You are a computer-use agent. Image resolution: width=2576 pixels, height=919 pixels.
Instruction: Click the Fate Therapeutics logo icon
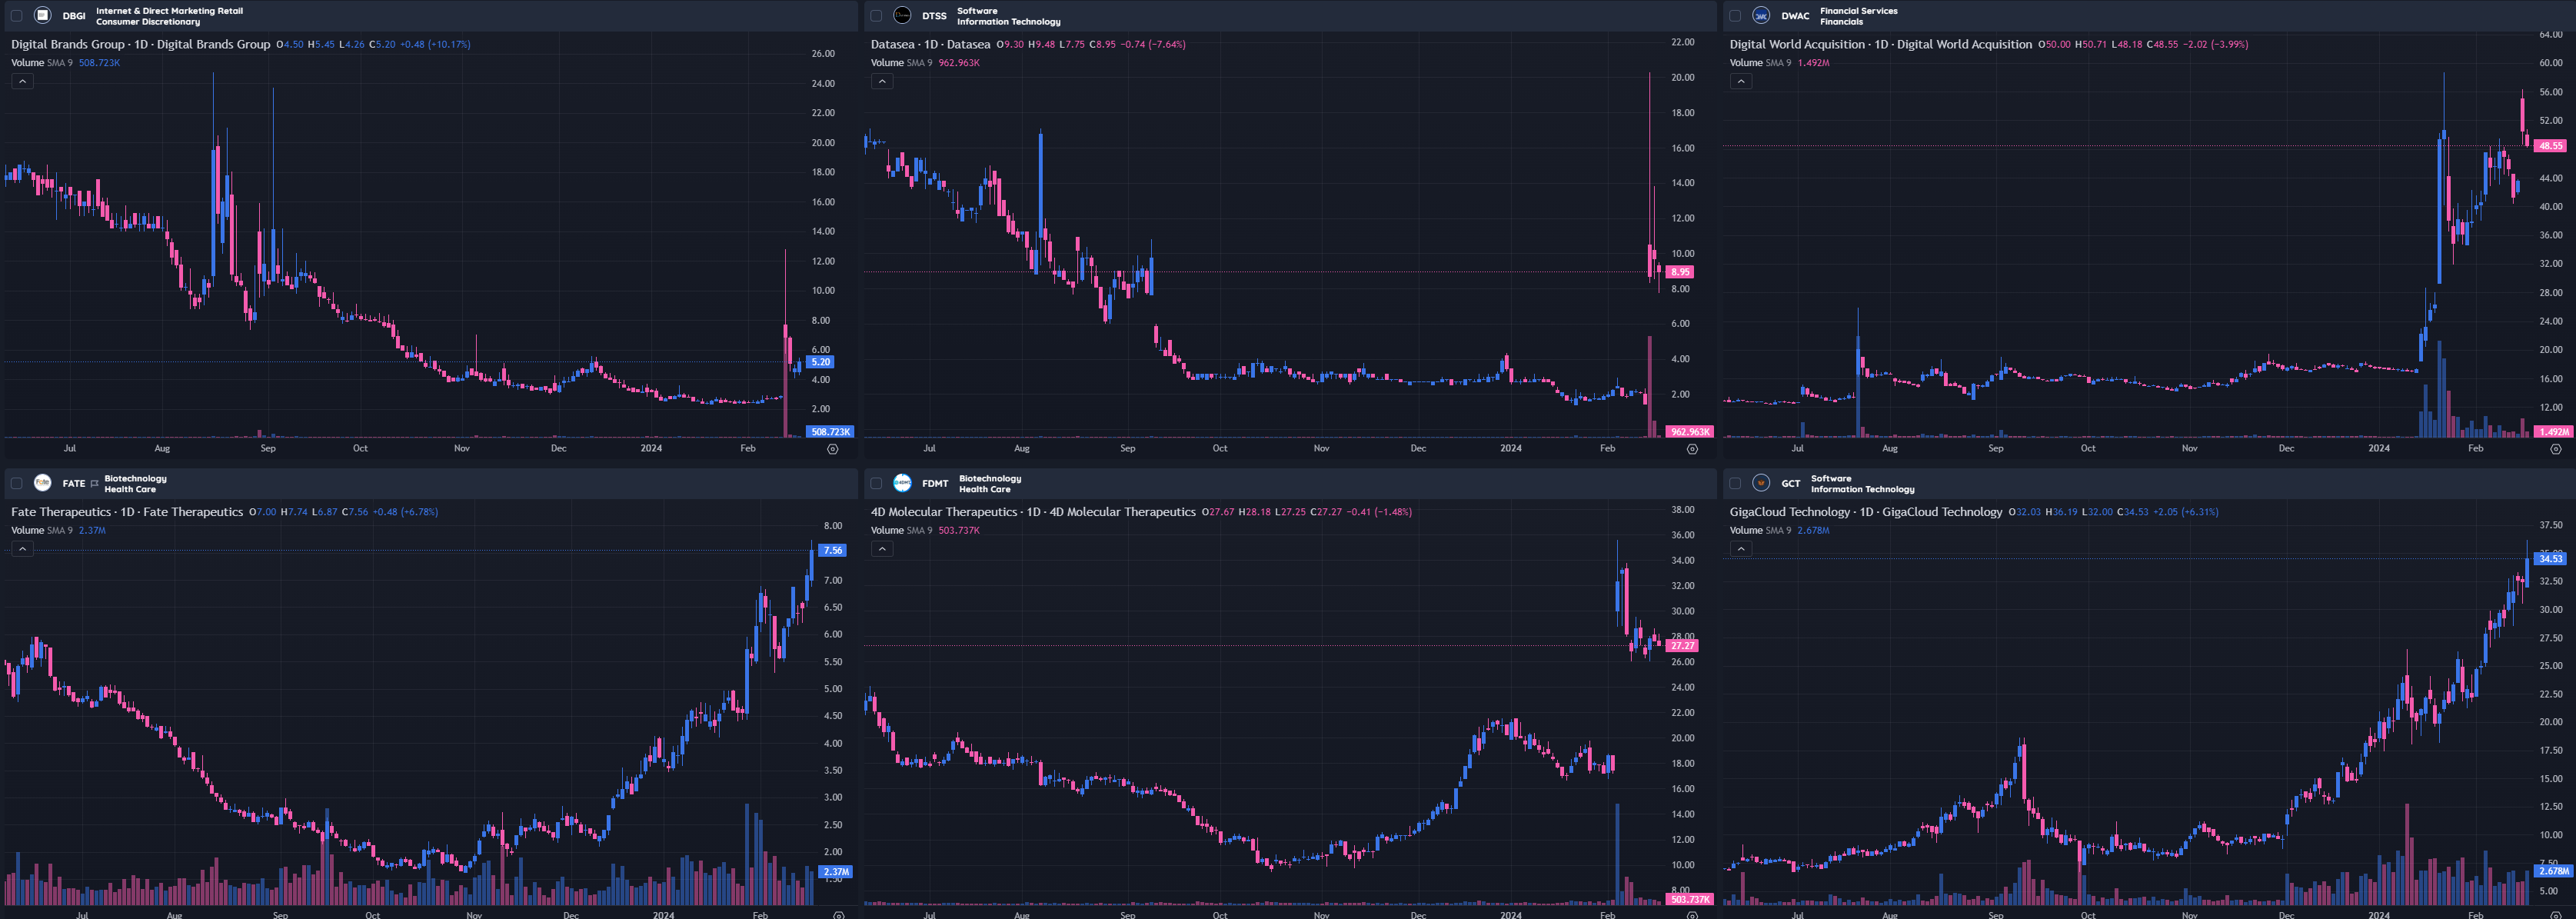[42, 483]
